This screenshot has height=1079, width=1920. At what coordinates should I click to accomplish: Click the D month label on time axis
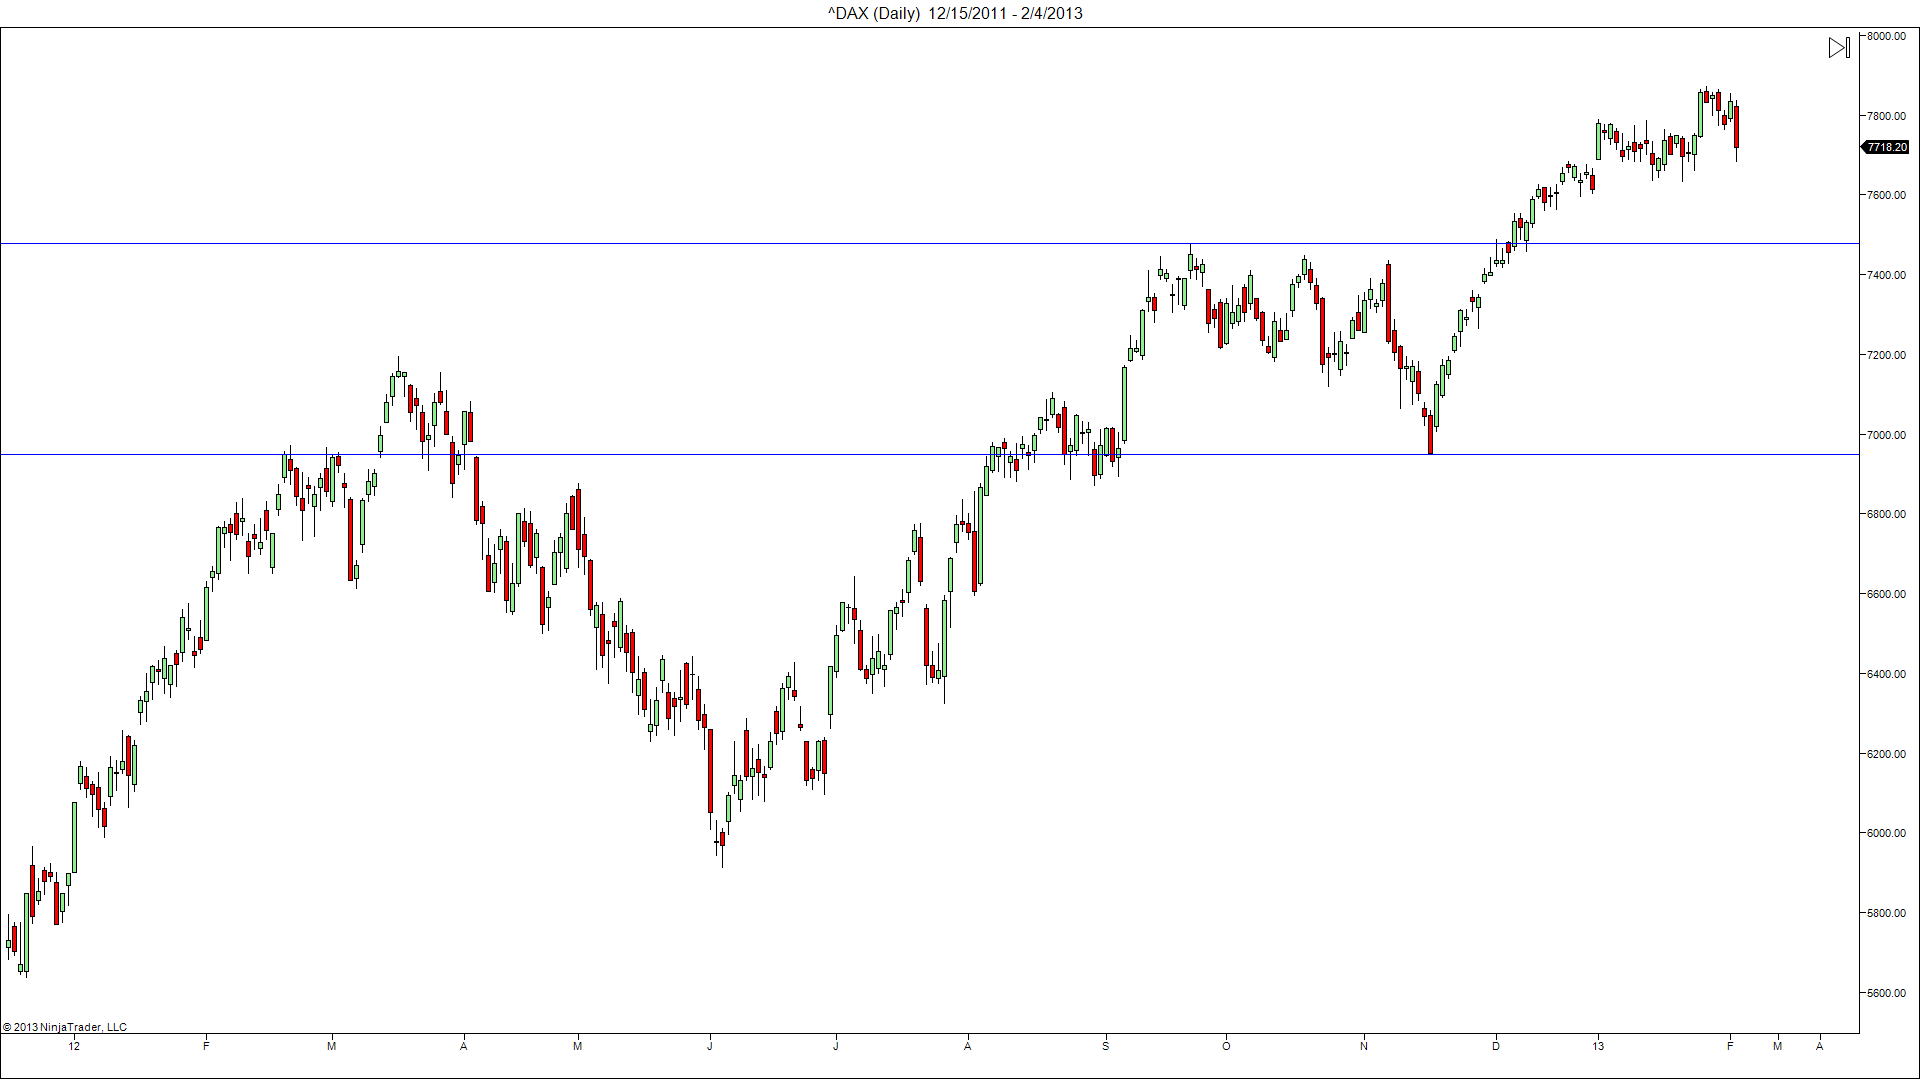tap(1496, 1046)
